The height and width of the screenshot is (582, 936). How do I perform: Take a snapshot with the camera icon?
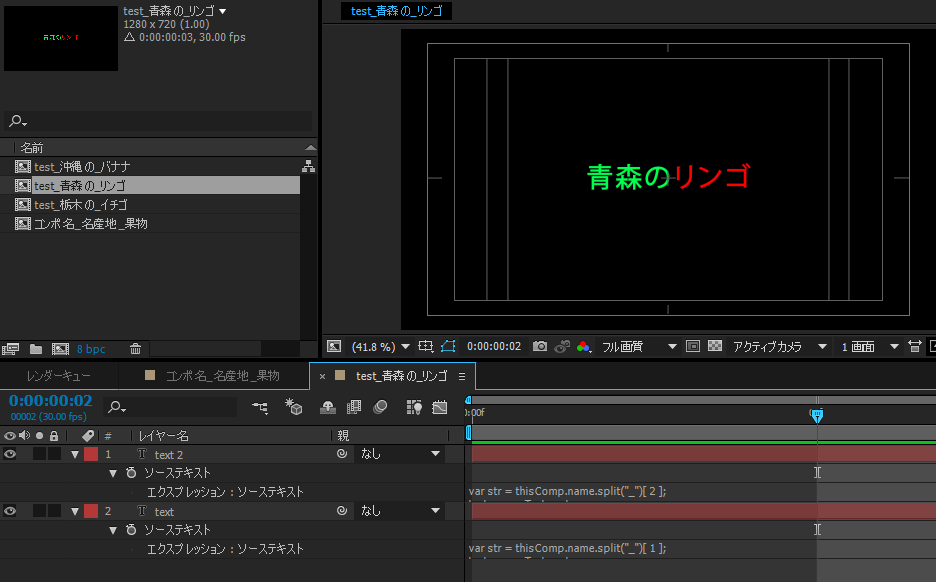click(540, 347)
